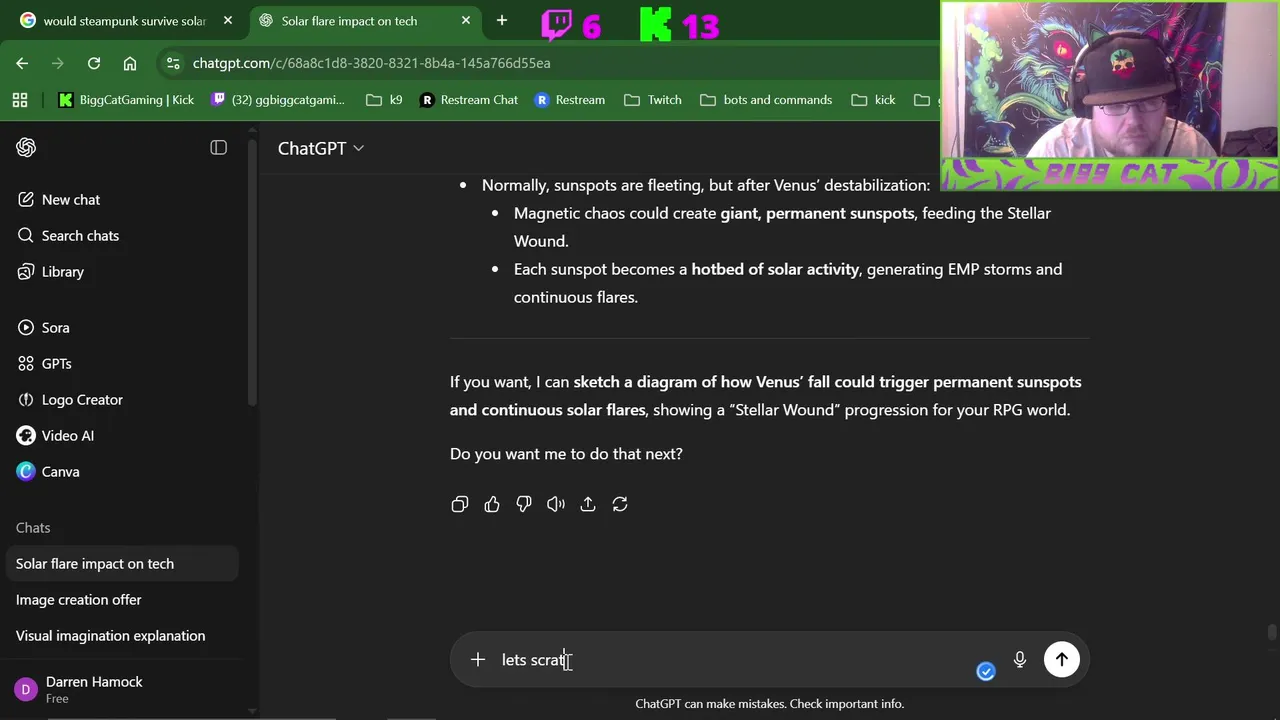Open the k9 bookmarks folder
1280x720 pixels.
pos(384,100)
